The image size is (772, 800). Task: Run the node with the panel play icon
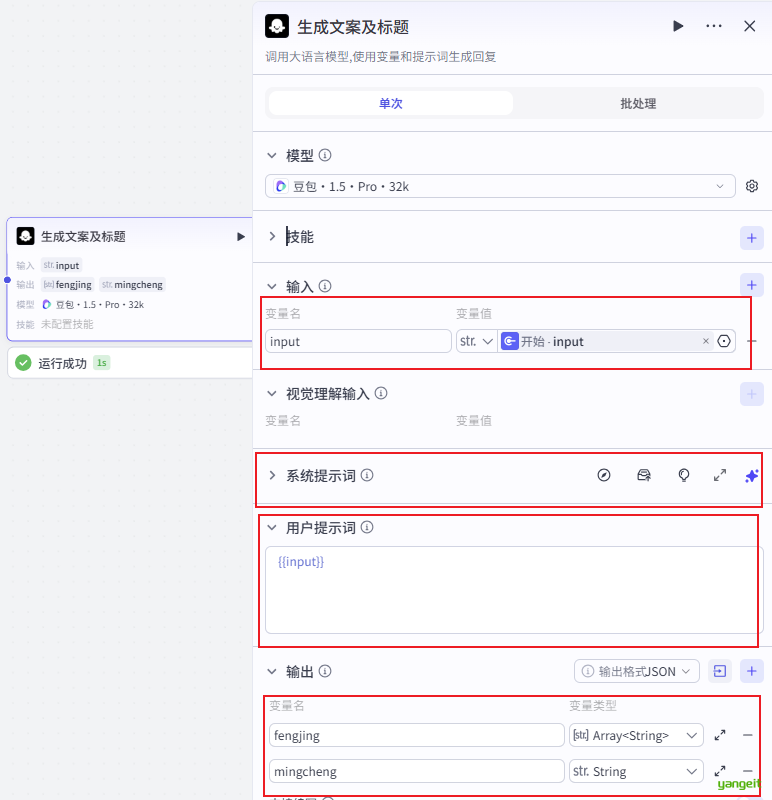(678, 26)
